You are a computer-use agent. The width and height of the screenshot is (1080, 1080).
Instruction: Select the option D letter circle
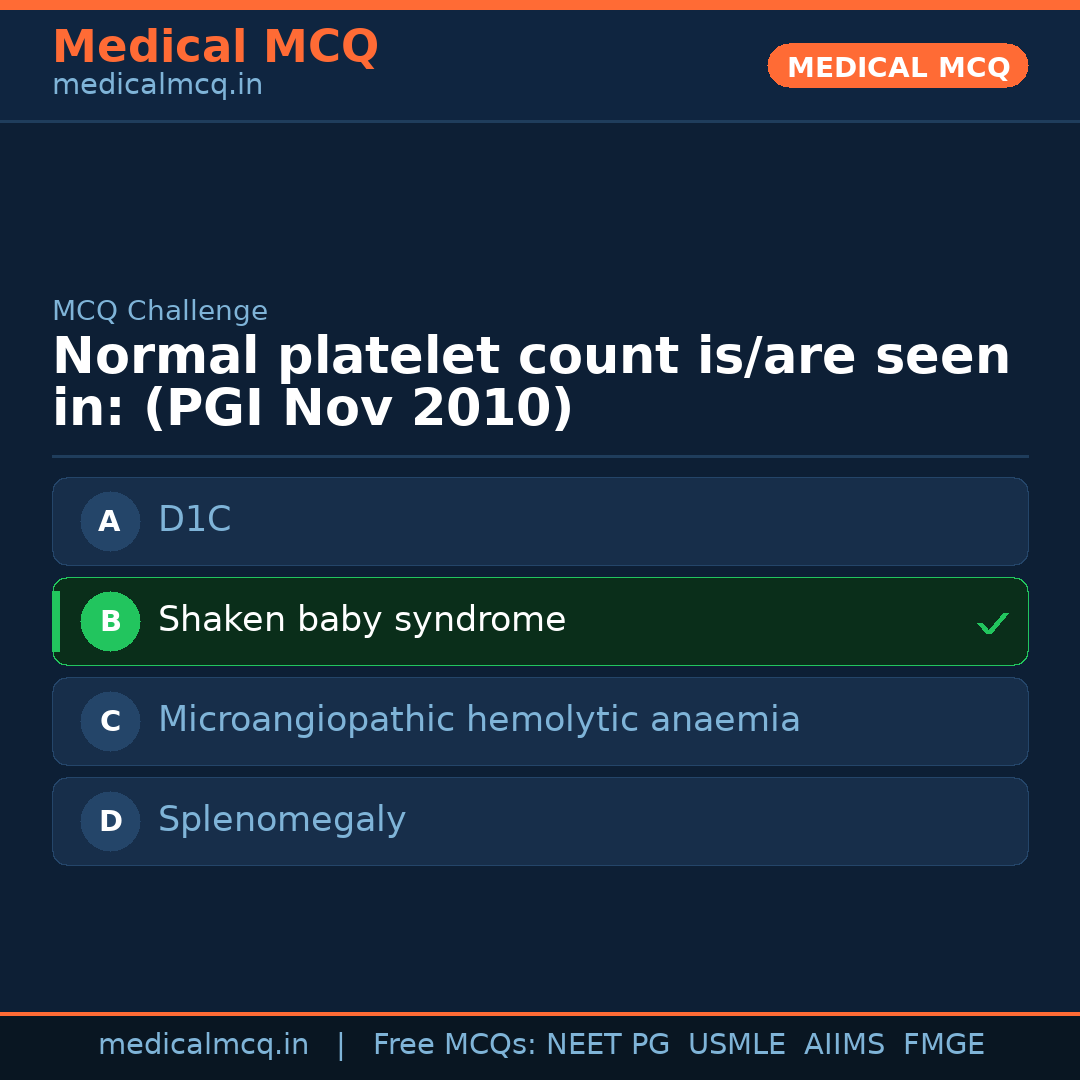(110, 821)
